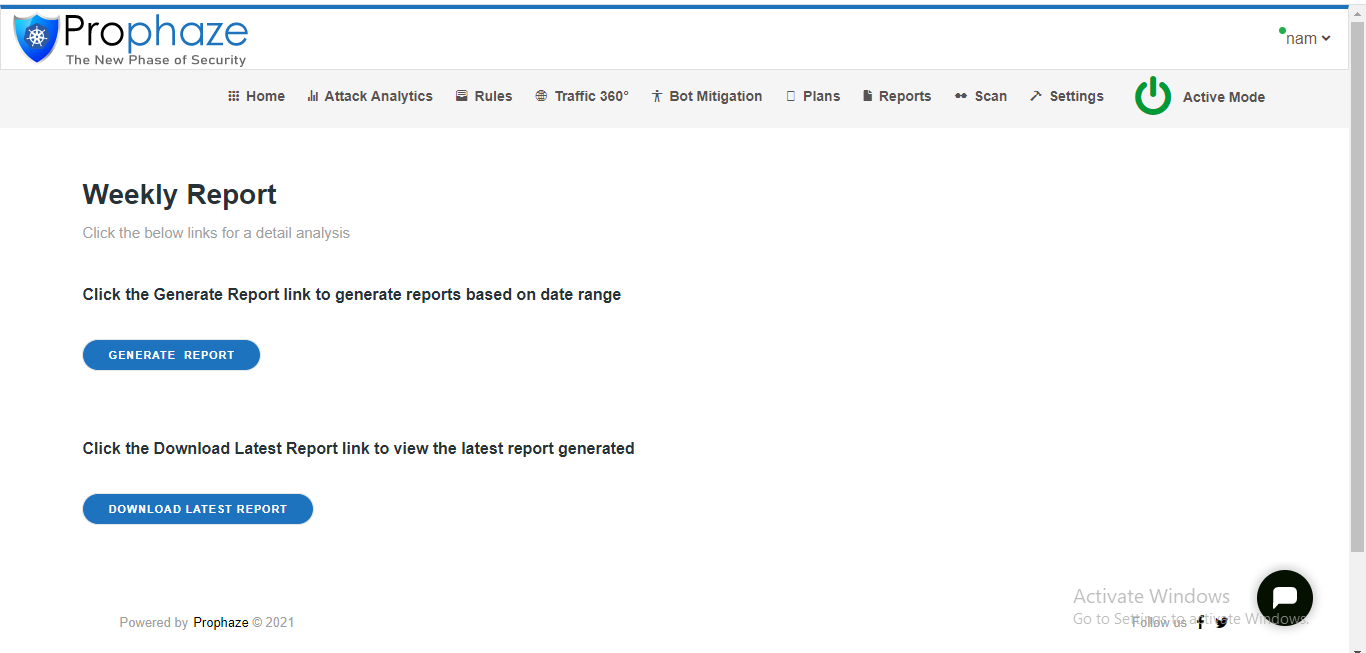Click the vertical page scrollbar
Viewport: 1366px width, 653px height.
coord(1357,300)
